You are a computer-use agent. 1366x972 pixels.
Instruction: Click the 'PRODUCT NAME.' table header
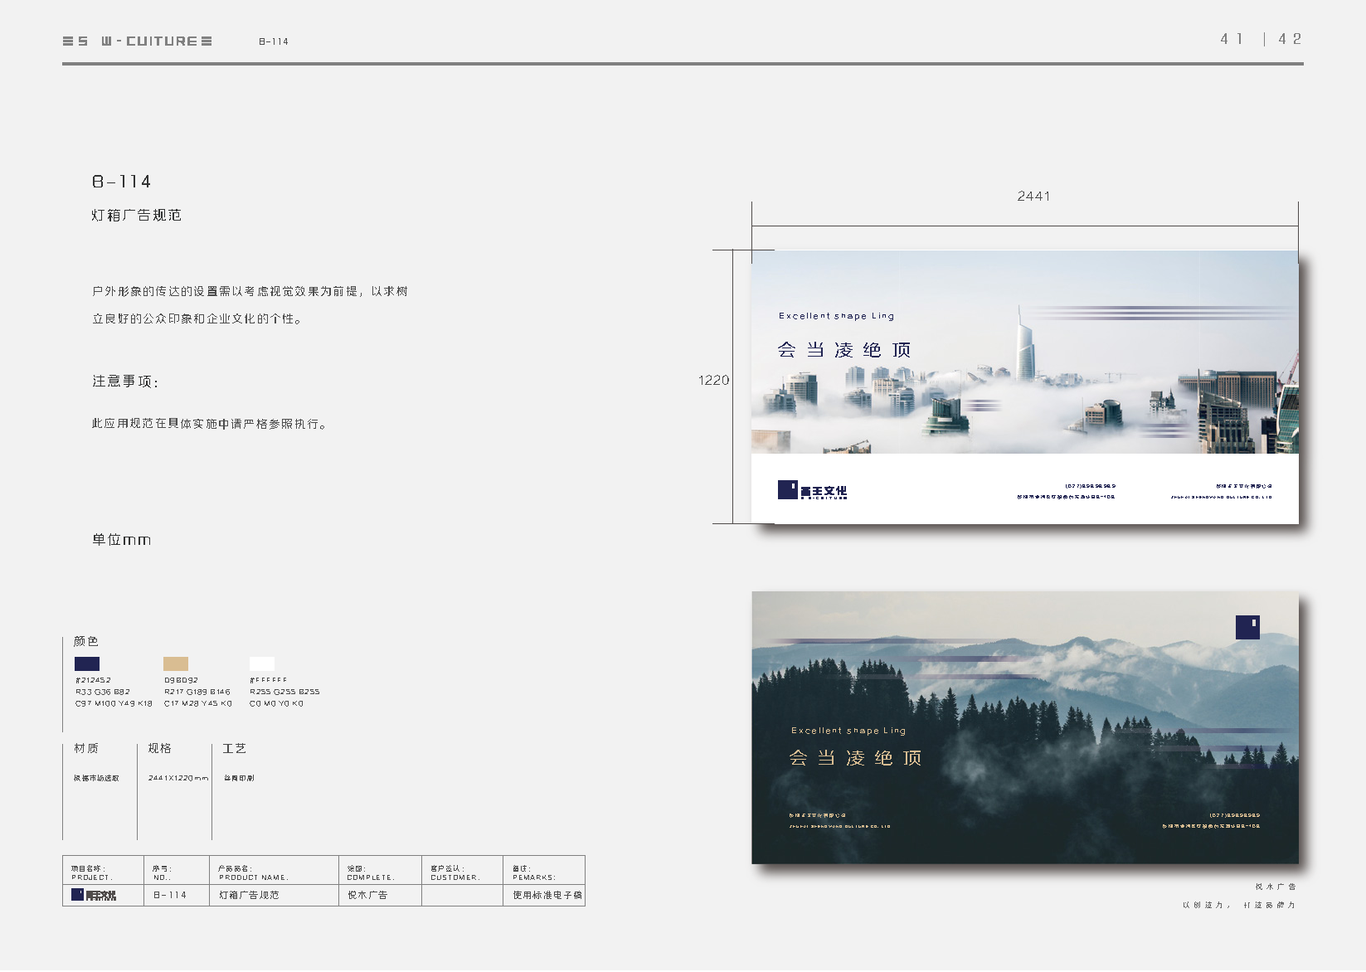pyautogui.click(x=254, y=878)
